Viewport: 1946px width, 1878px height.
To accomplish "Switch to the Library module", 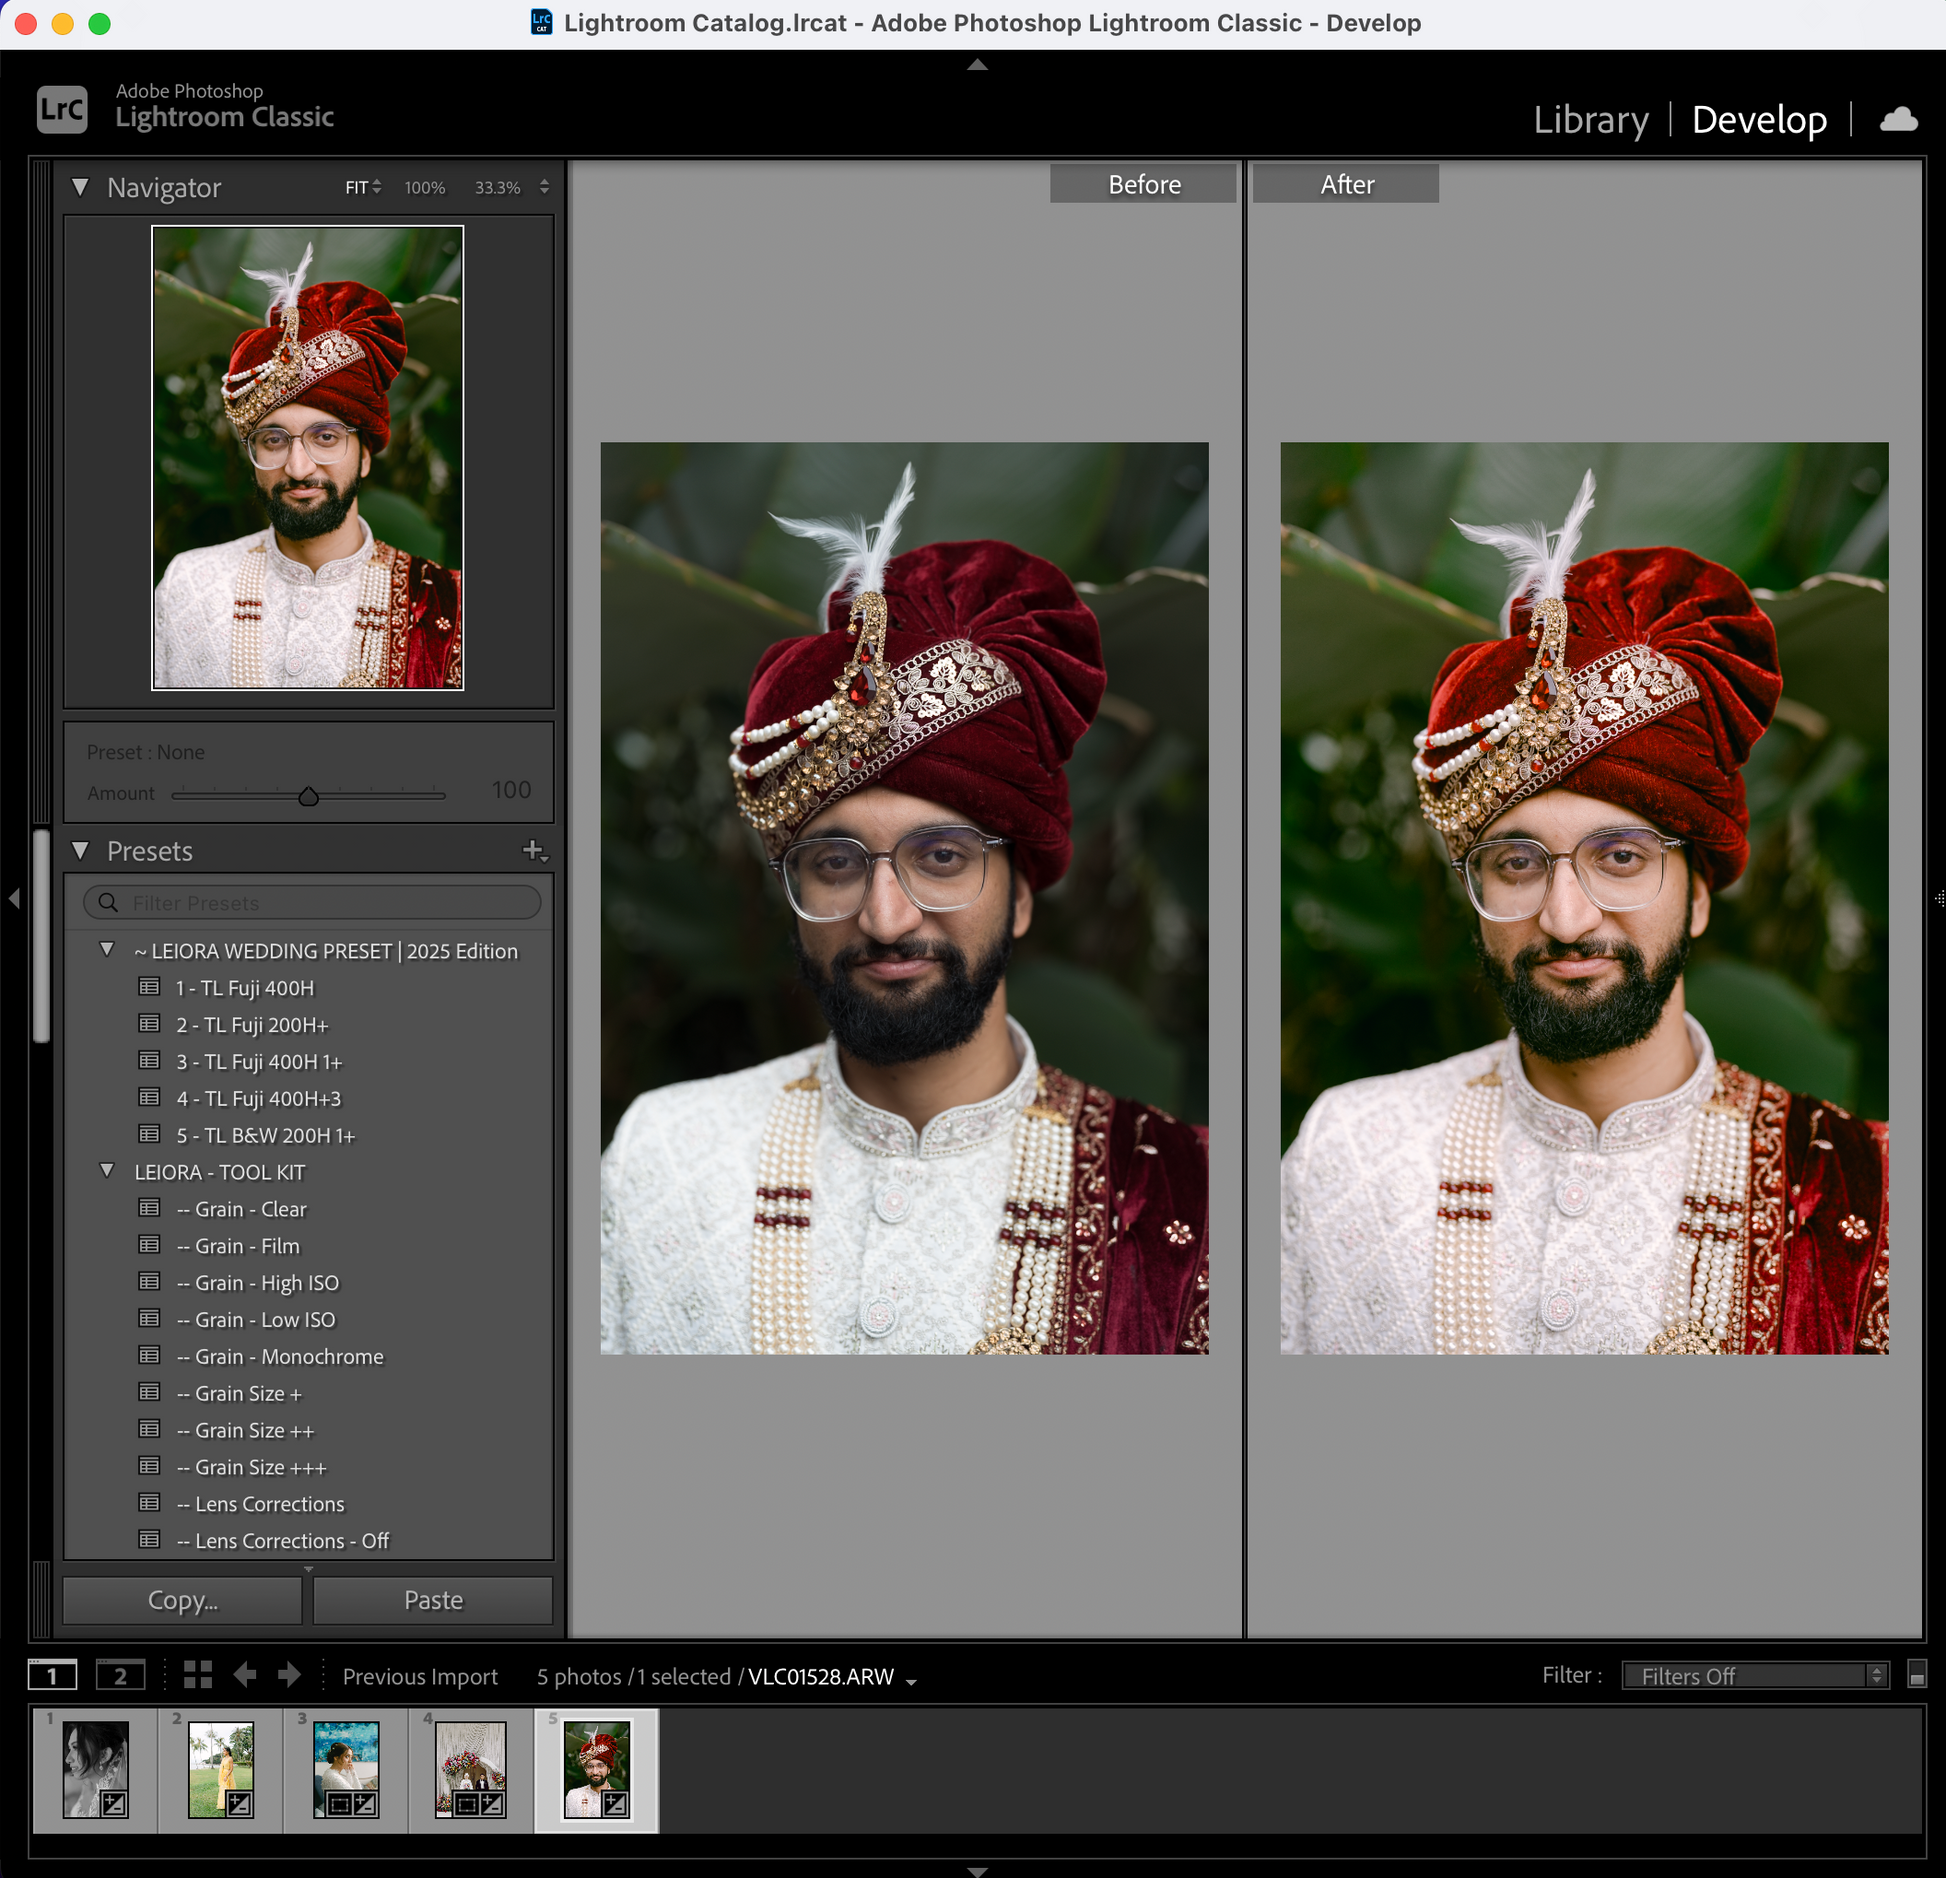I will tap(1590, 120).
